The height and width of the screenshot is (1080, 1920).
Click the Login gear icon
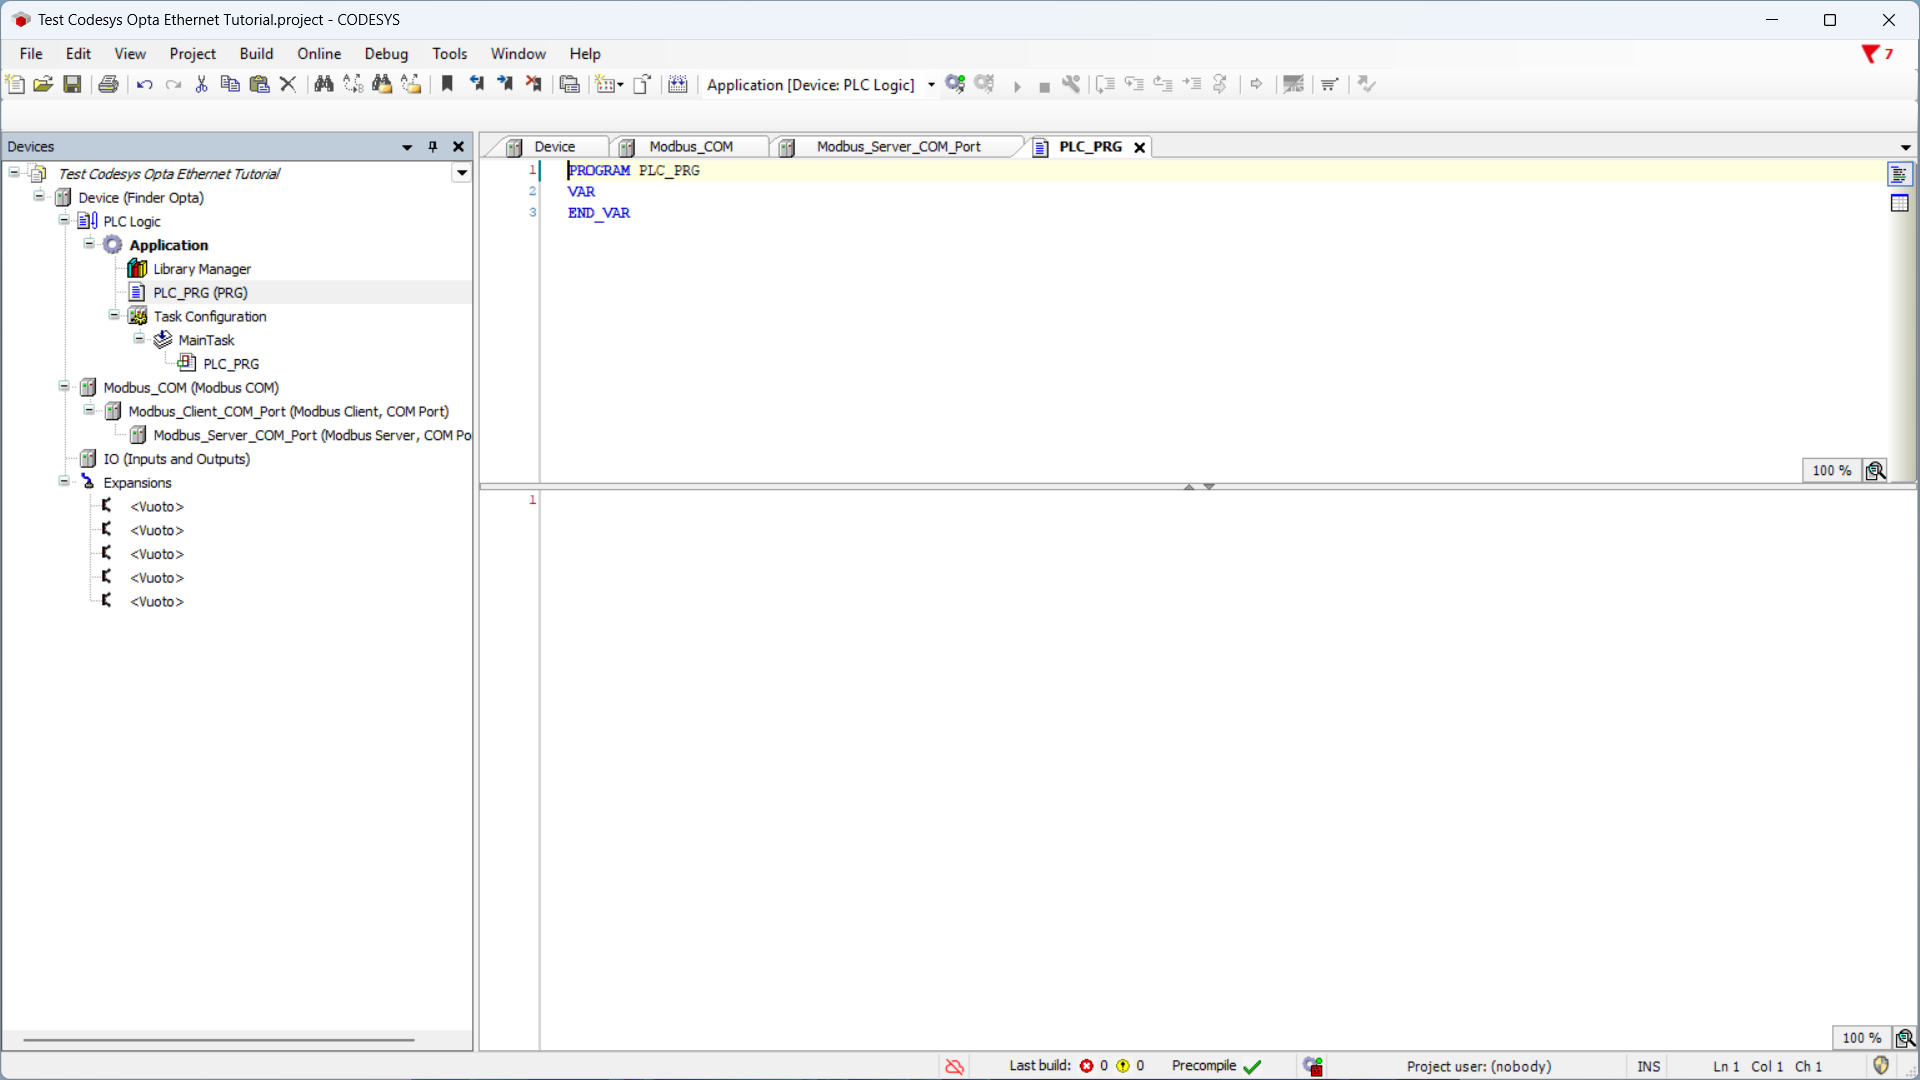tap(955, 84)
